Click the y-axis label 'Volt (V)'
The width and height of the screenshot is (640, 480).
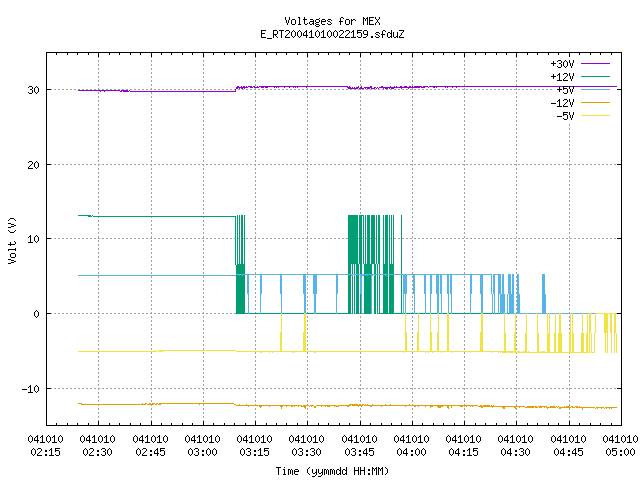pyautogui.click(x=12, y=240)
